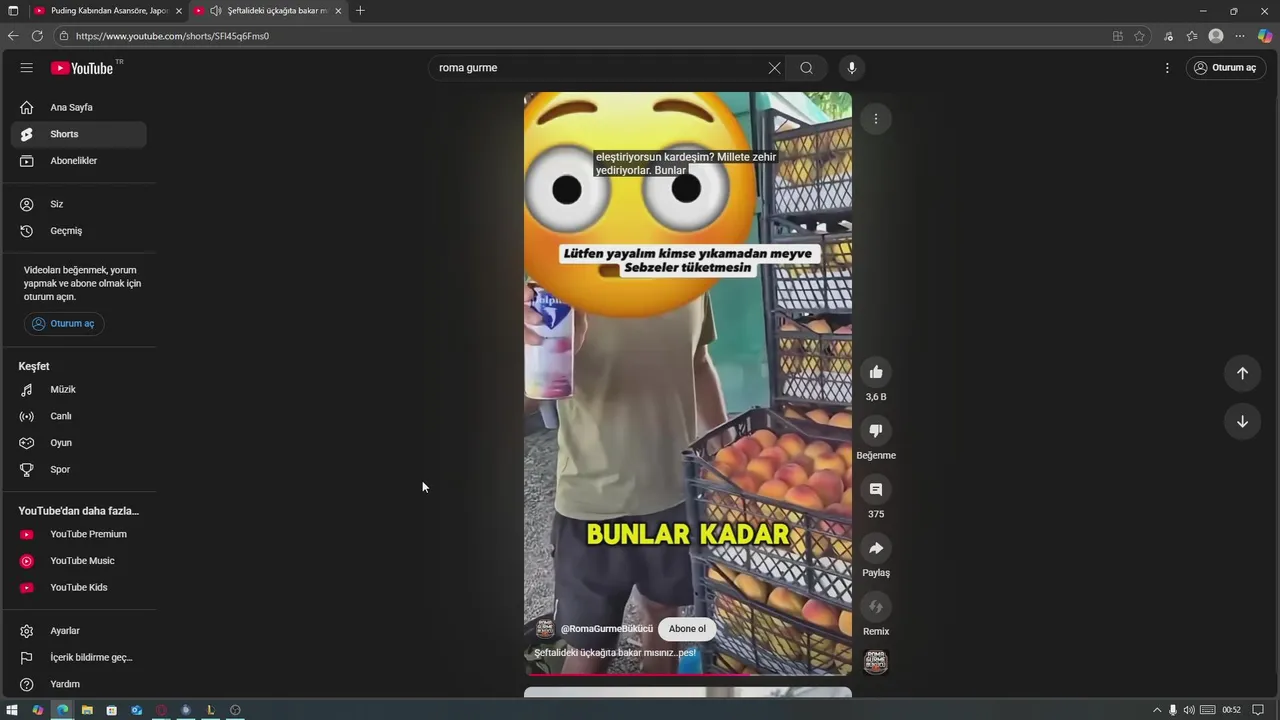Mute the playing tab's speaker icon

[x=215, y=11]
